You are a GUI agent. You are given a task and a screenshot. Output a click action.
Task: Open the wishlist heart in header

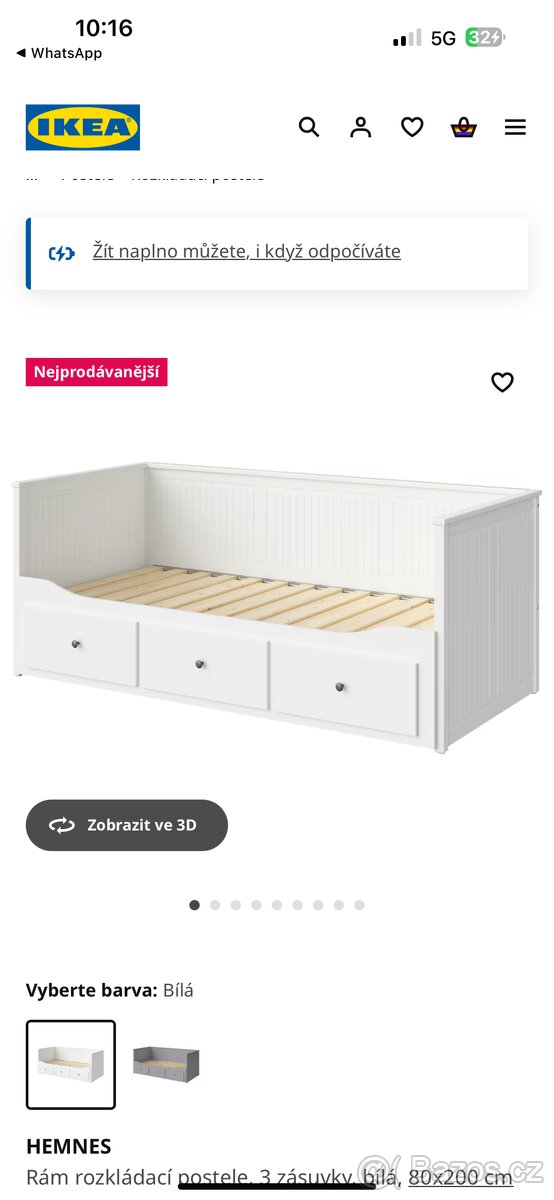coord(412,127)
